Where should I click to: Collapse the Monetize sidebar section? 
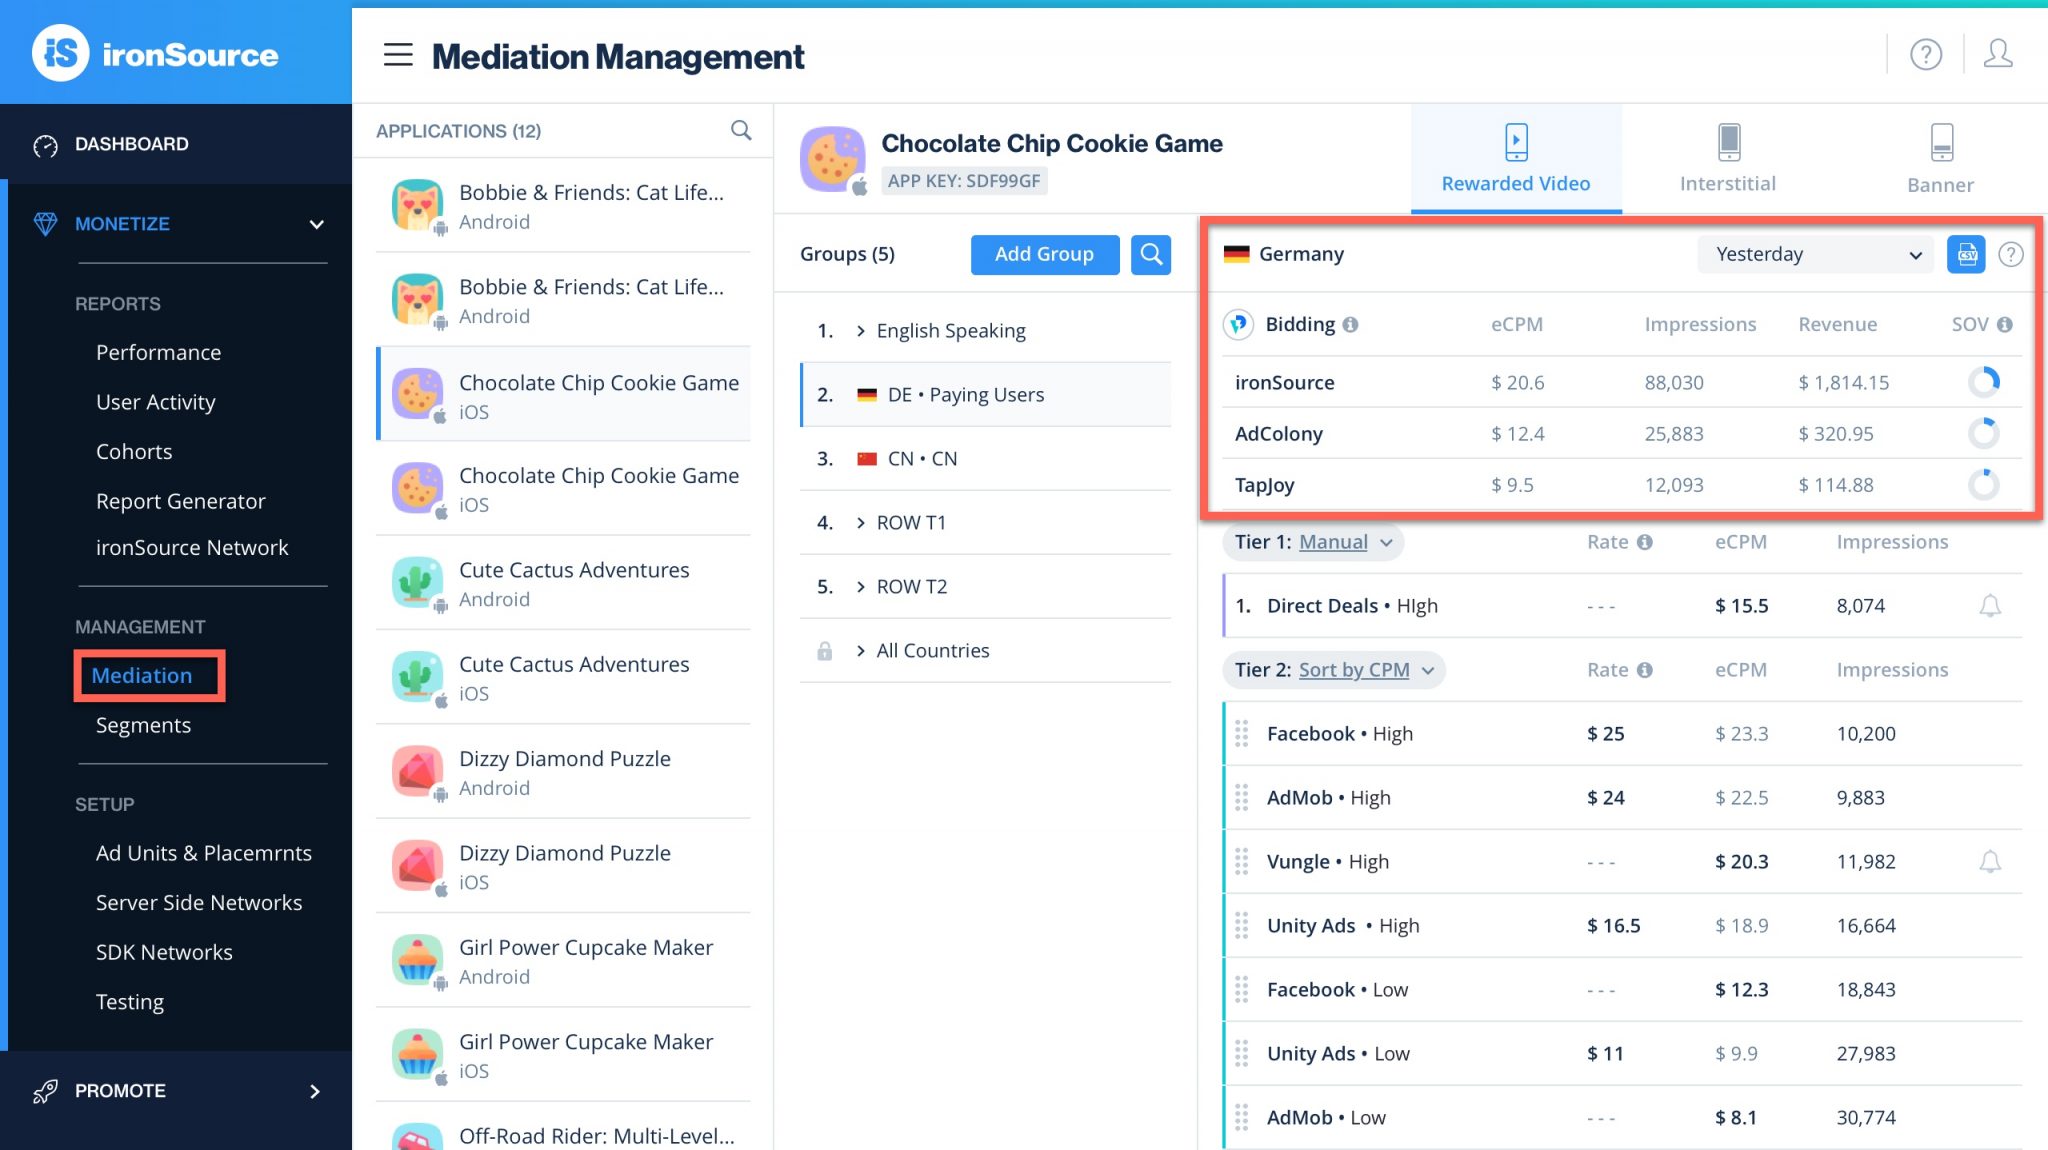(316, 224)
